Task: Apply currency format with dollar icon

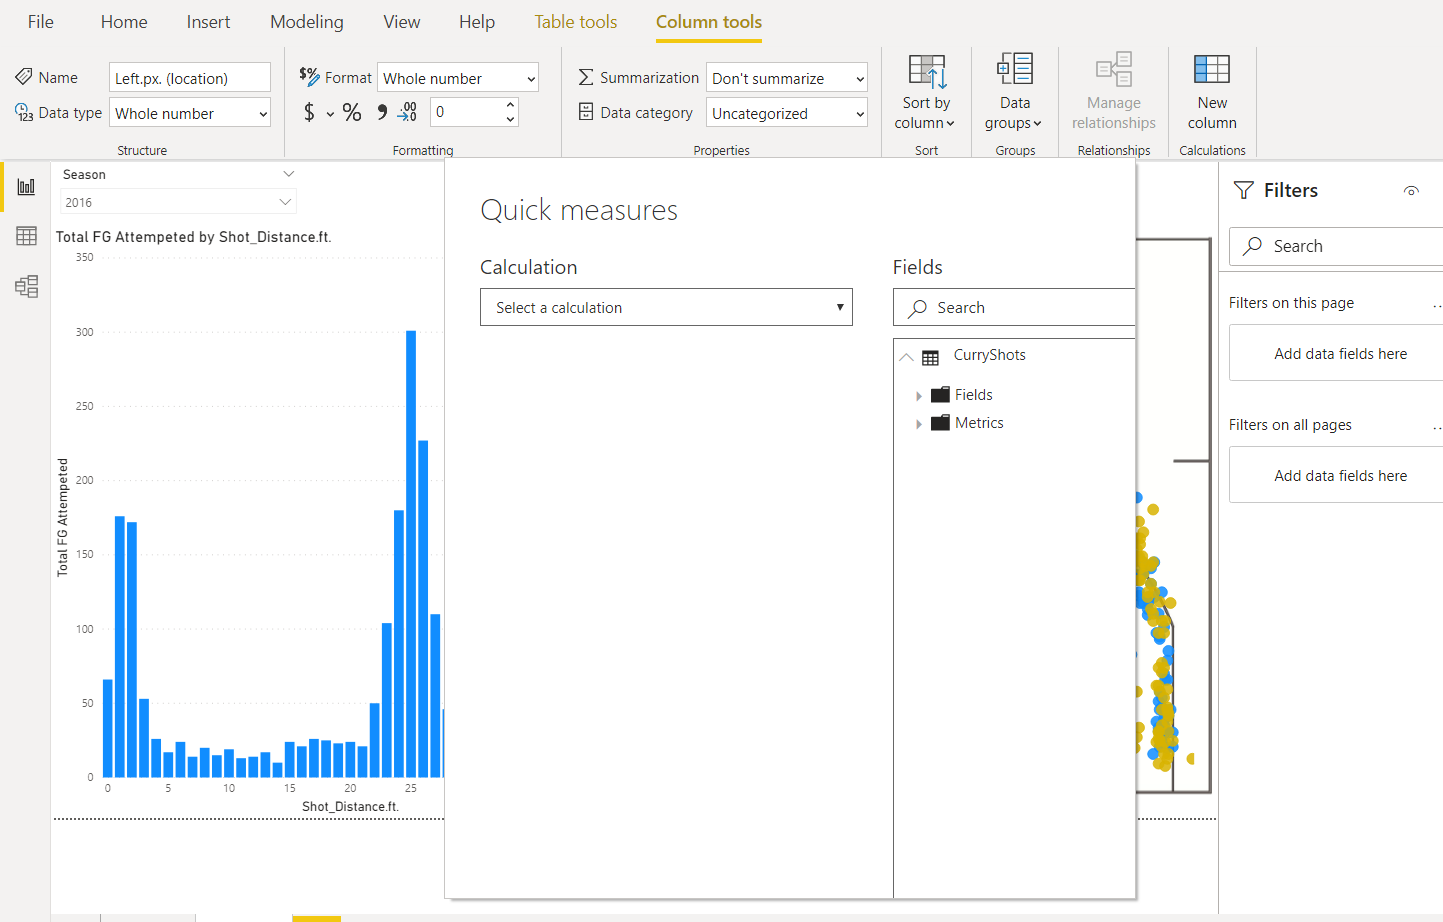Action: click(x=309, y=112)
